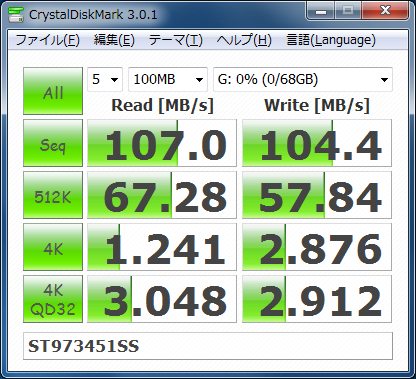This screenshot has height=379, width=416.
Task: Select the 4K QD32 read value 3.048
Action: [x=162, y=299]
